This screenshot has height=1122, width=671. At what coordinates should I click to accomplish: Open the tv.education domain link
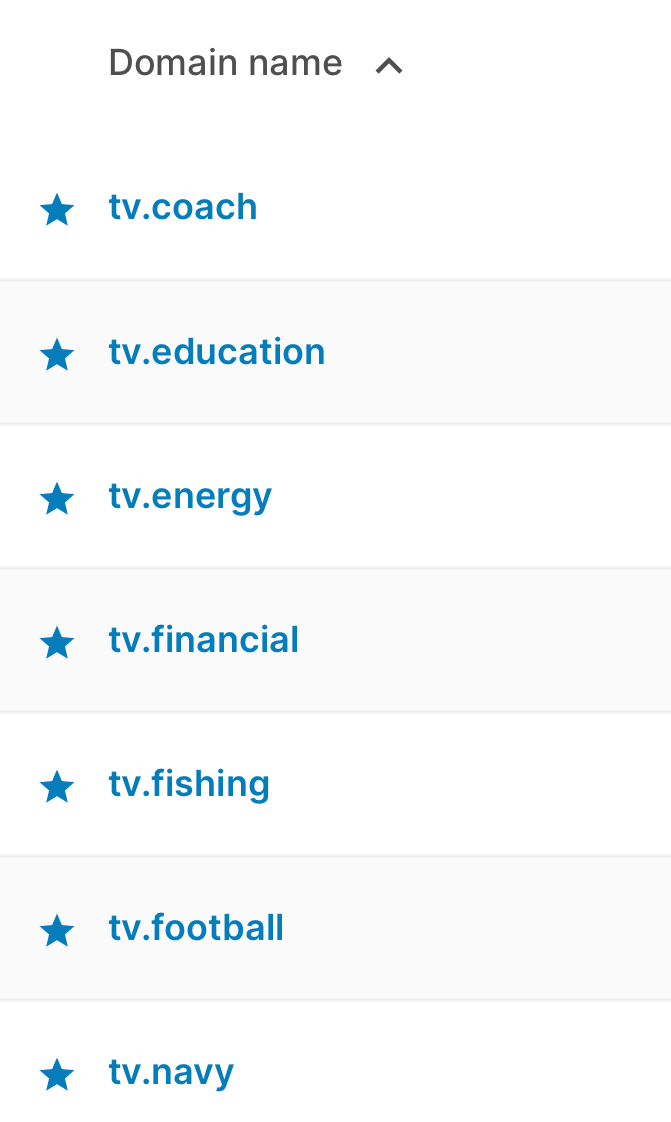[x=217, y=352]
